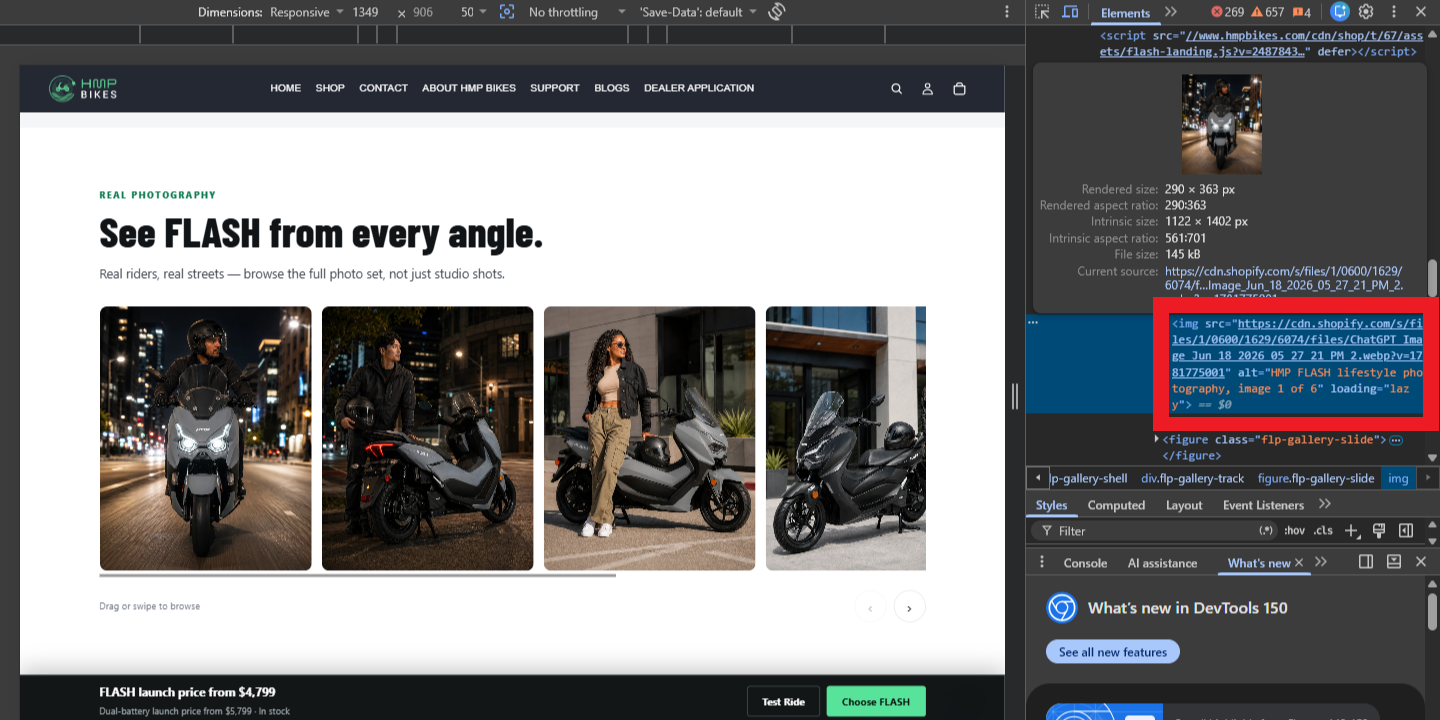Click the gallery next arrow button
Screen dimensions: 1440x720
(910, 607)
